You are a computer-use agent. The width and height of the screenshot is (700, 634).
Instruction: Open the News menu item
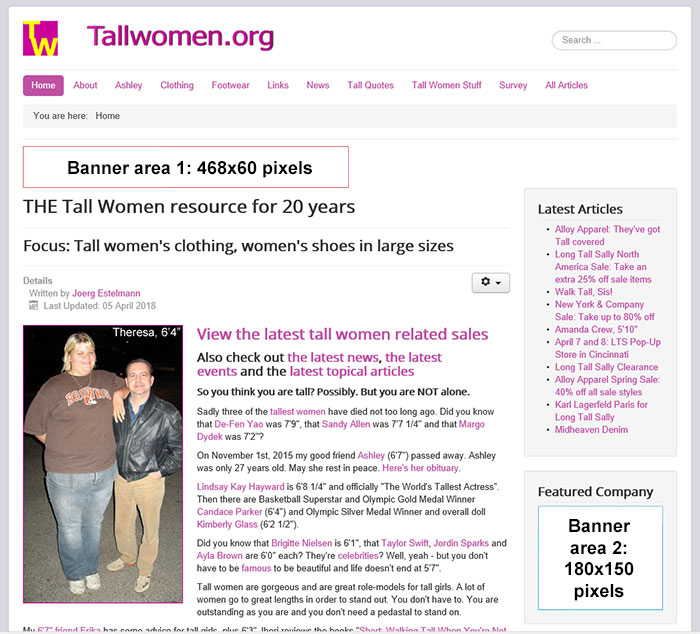(x=318, y=85)
